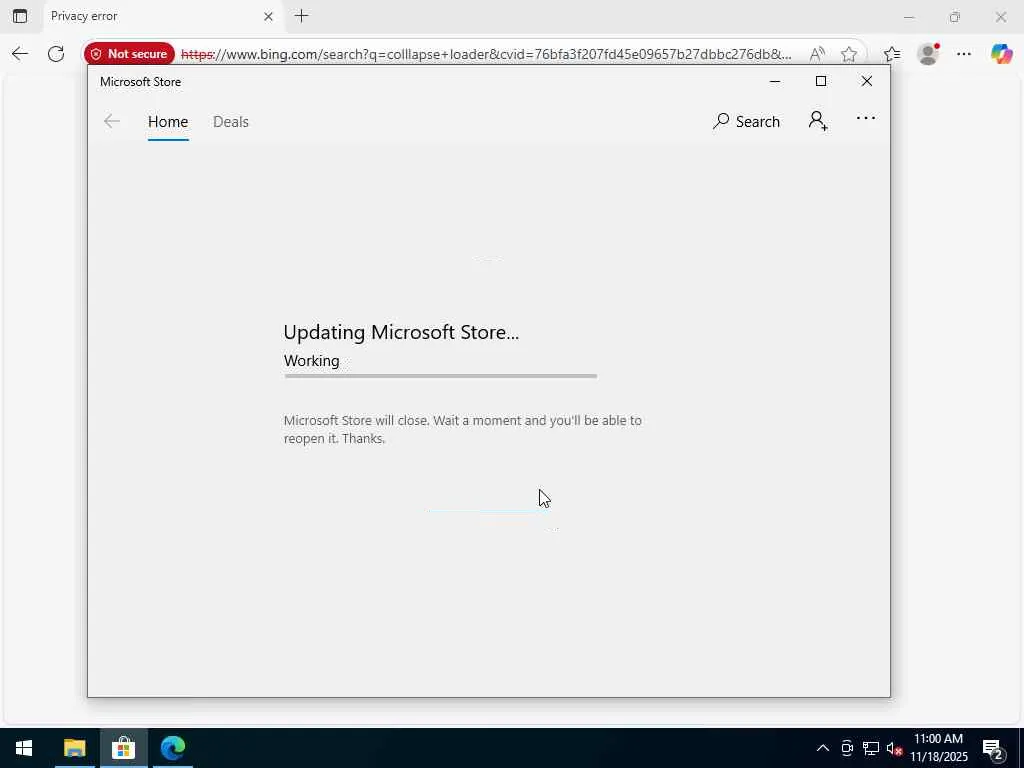Open a new tab in Edge

coord(302,16)
